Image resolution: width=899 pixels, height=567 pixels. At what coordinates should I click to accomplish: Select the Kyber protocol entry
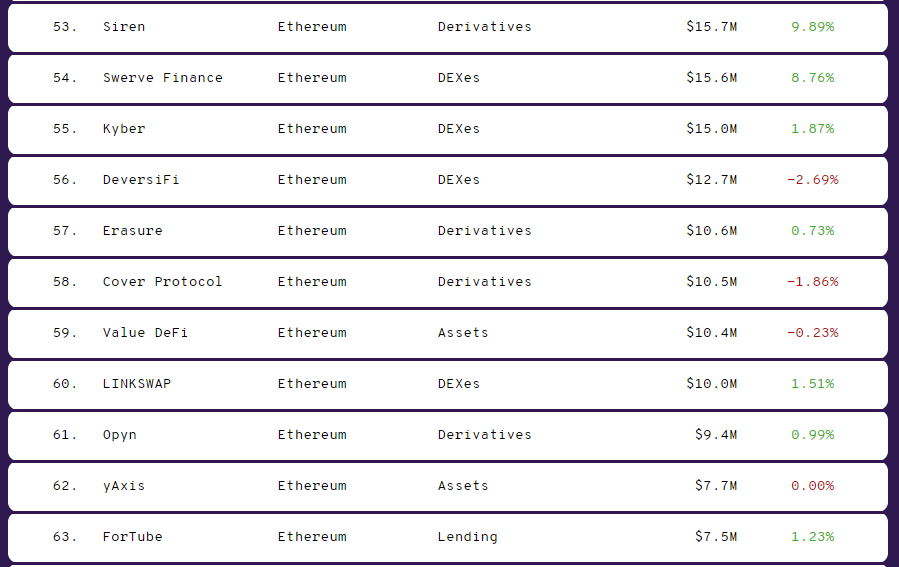124,129
